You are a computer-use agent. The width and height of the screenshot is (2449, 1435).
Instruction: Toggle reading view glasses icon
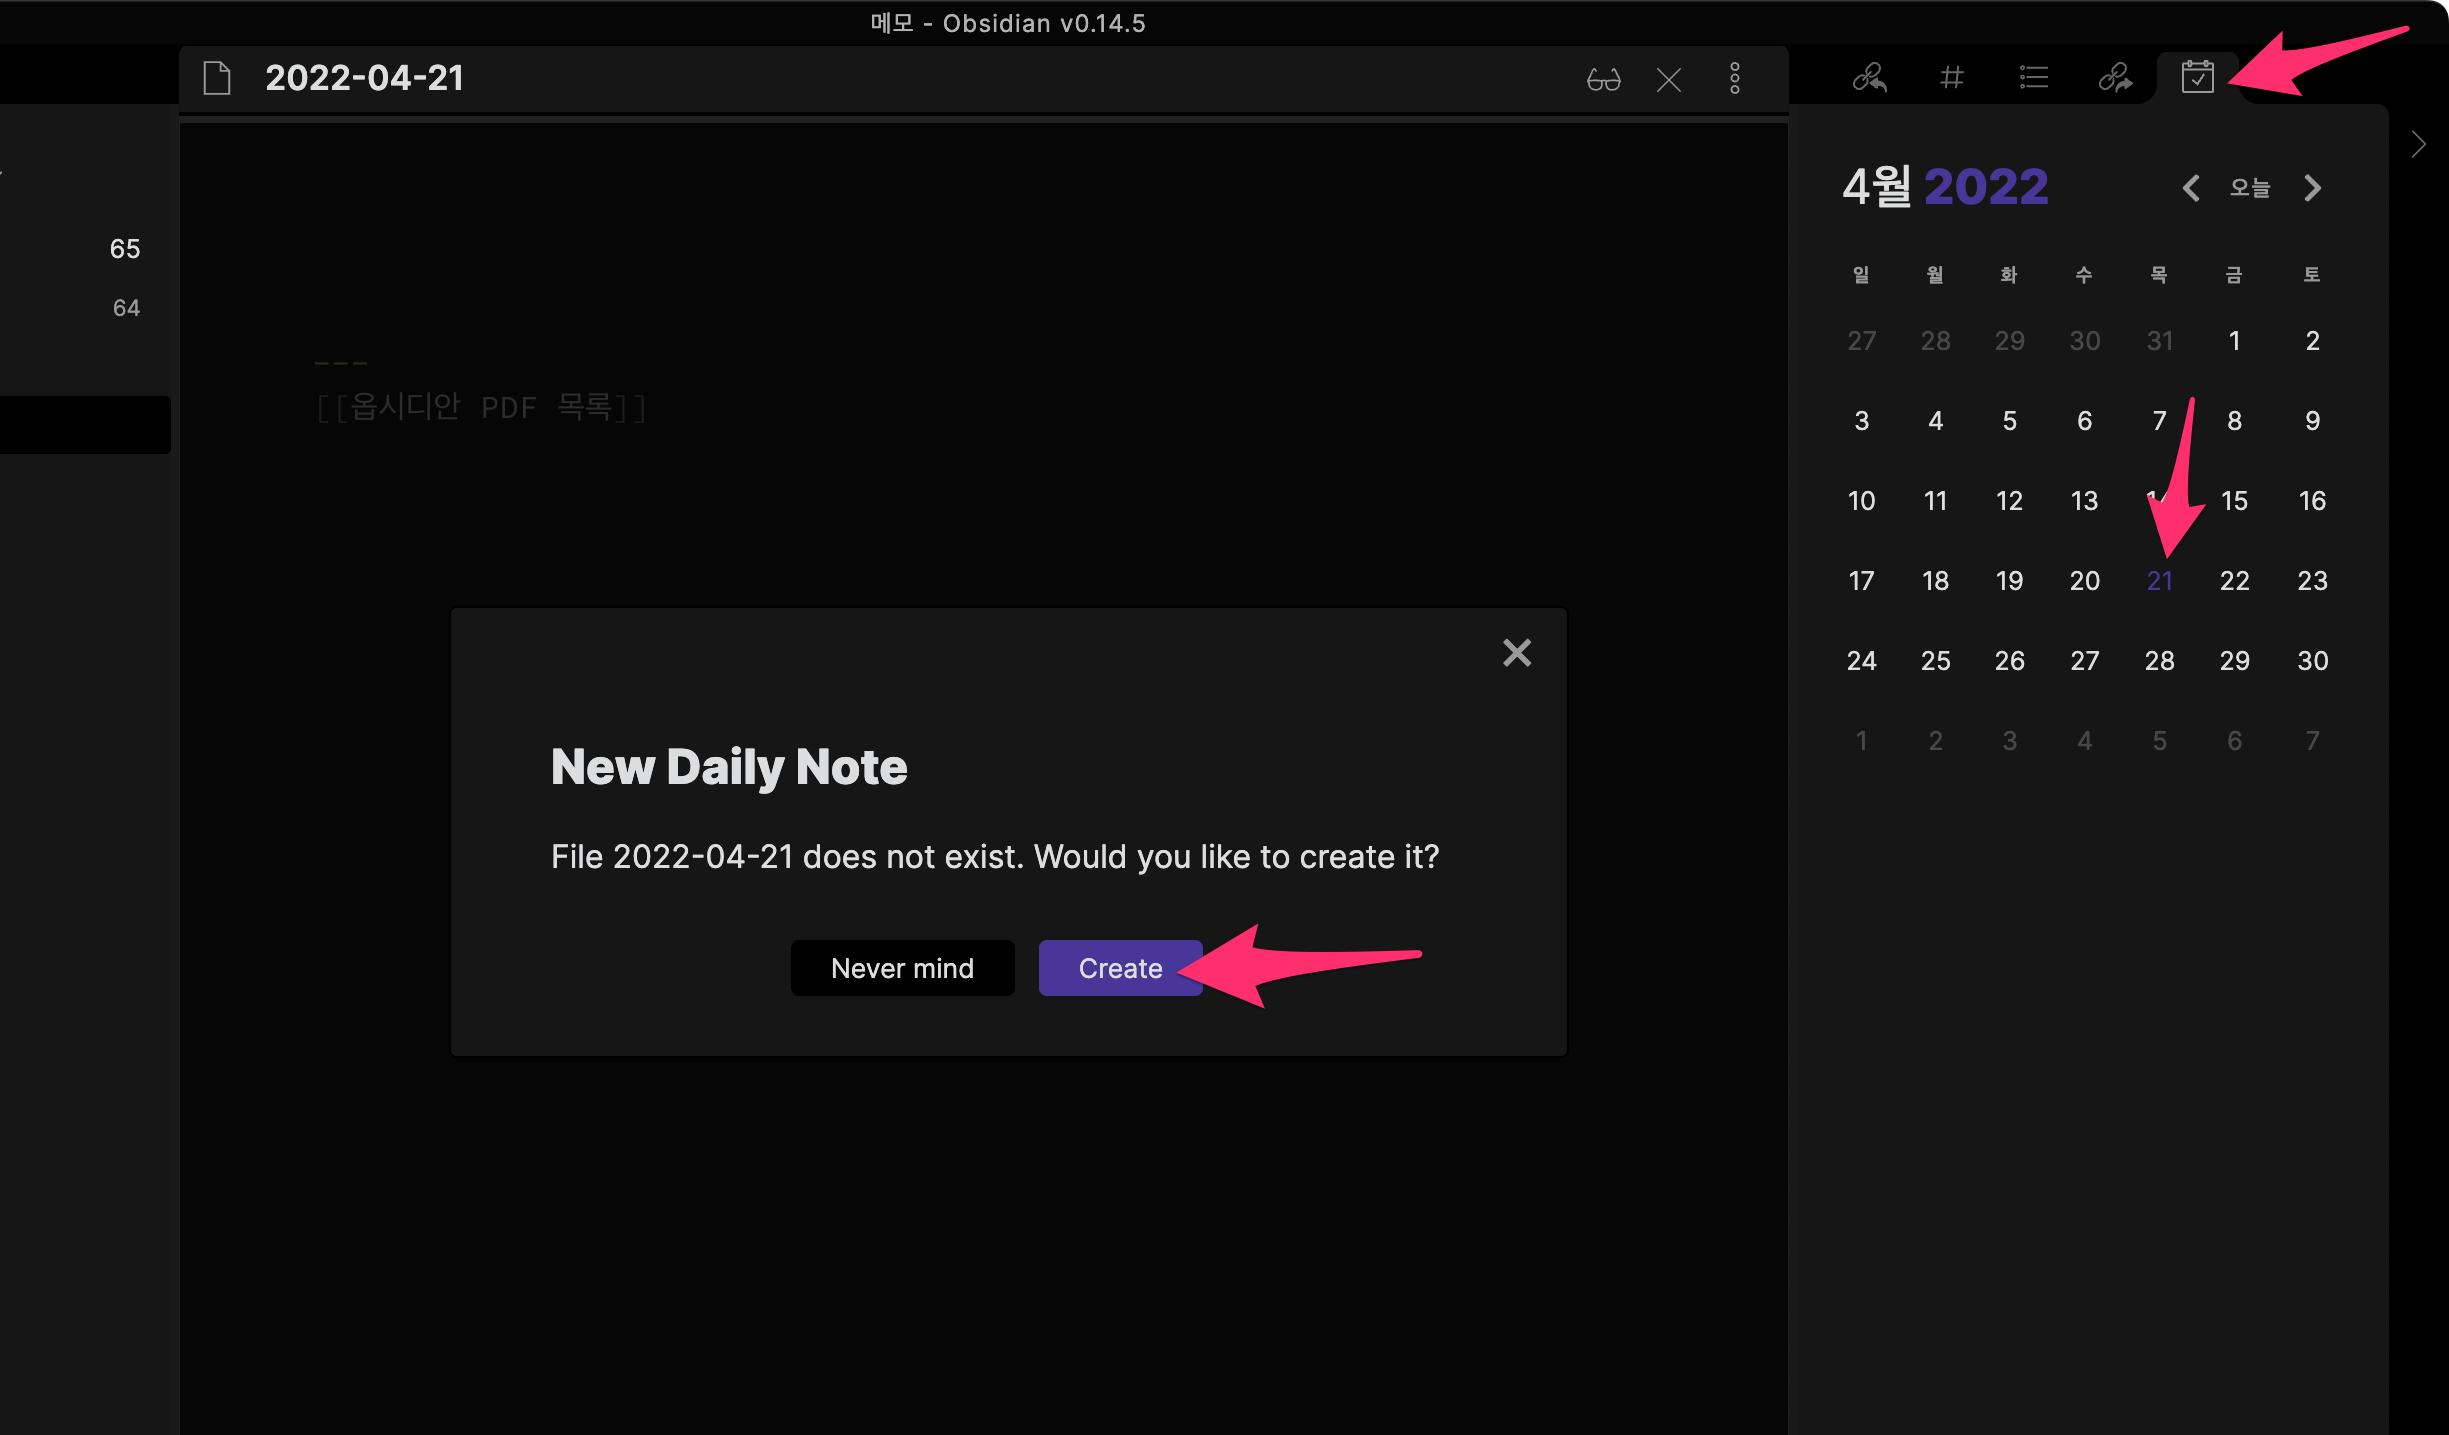click(1603, 80)
